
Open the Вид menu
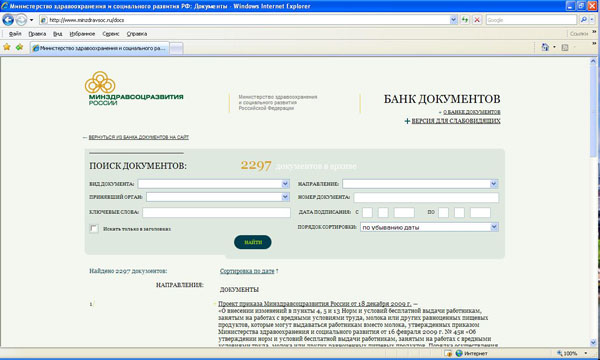point(58,34)
